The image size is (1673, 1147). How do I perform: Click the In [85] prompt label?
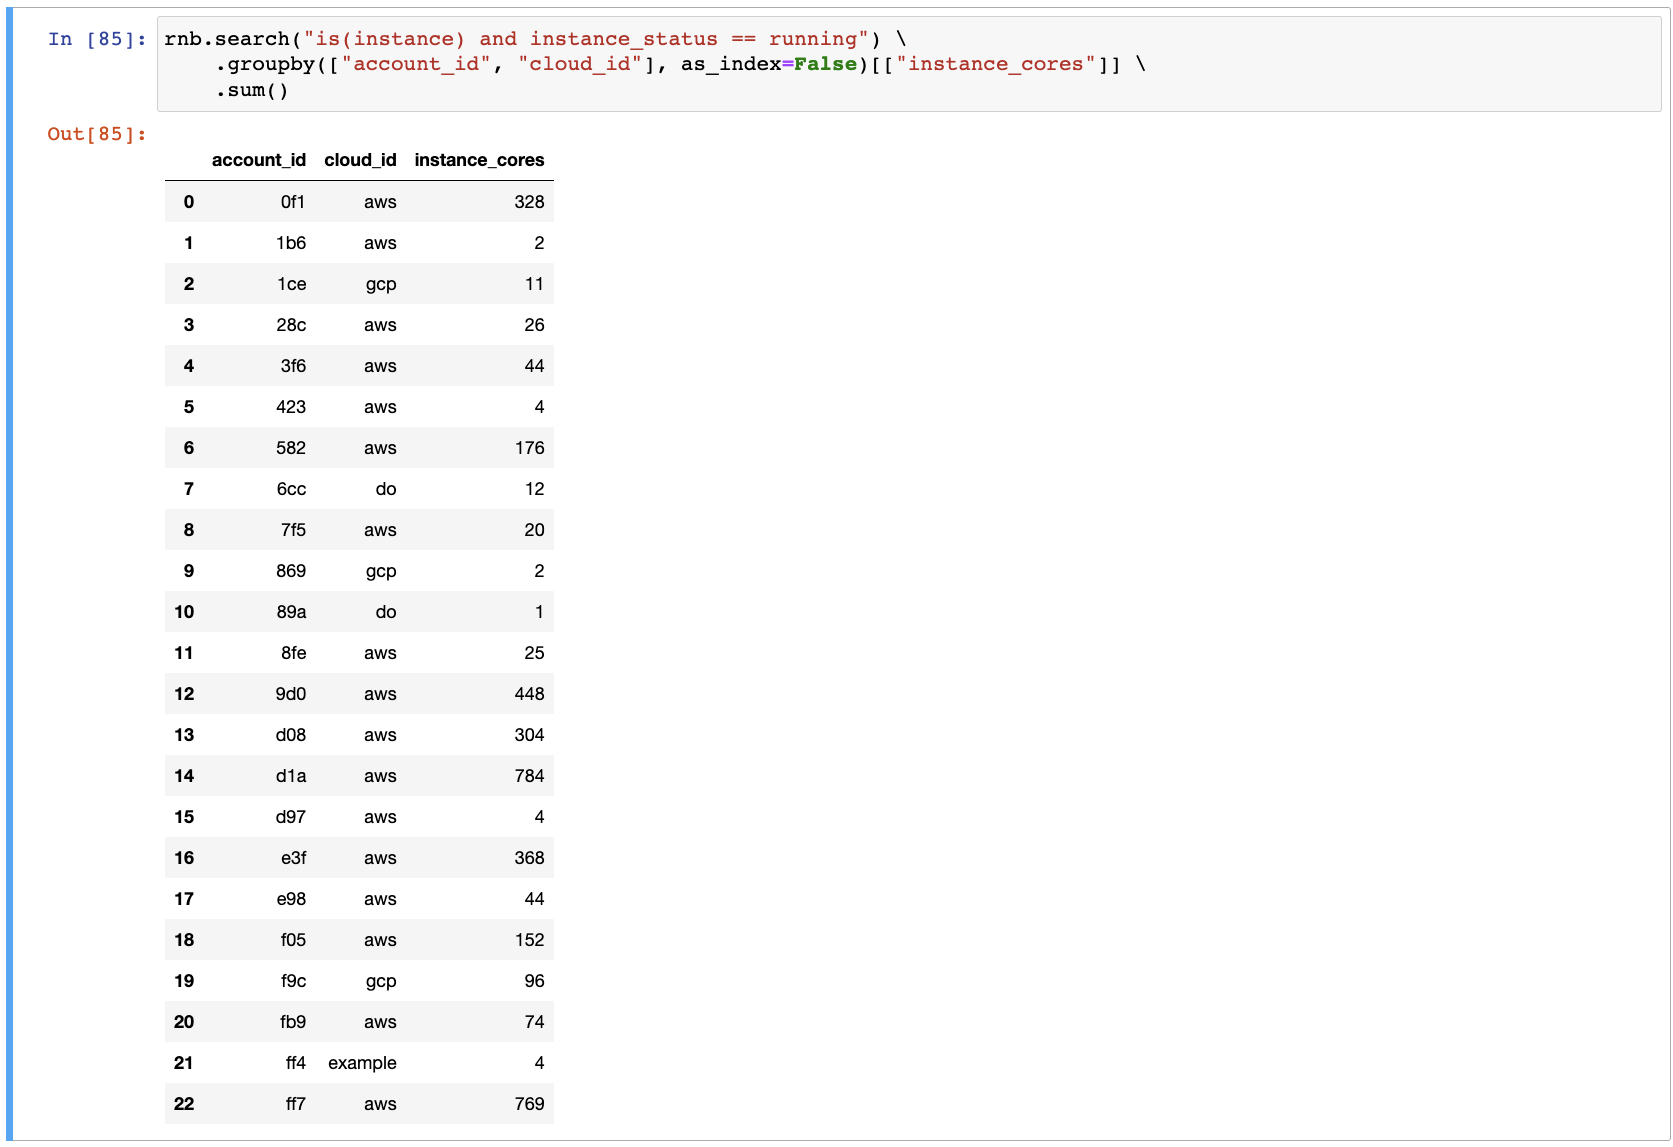pos(97,39)
